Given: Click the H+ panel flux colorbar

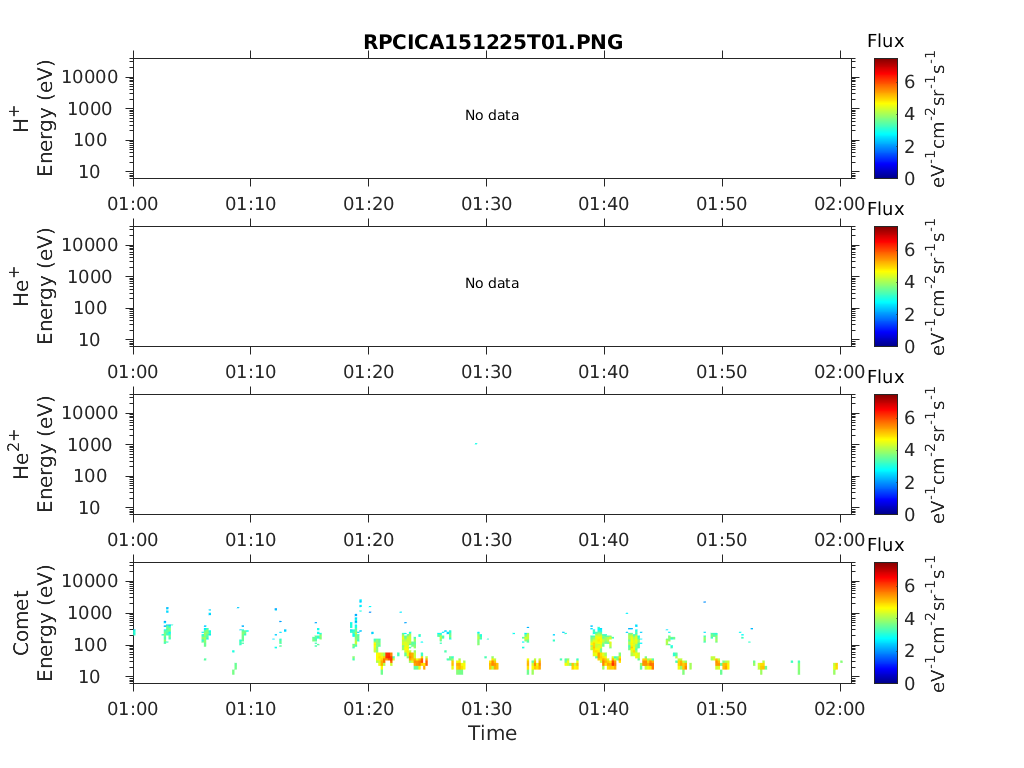Looking at the screenshot, I should 886,118.
